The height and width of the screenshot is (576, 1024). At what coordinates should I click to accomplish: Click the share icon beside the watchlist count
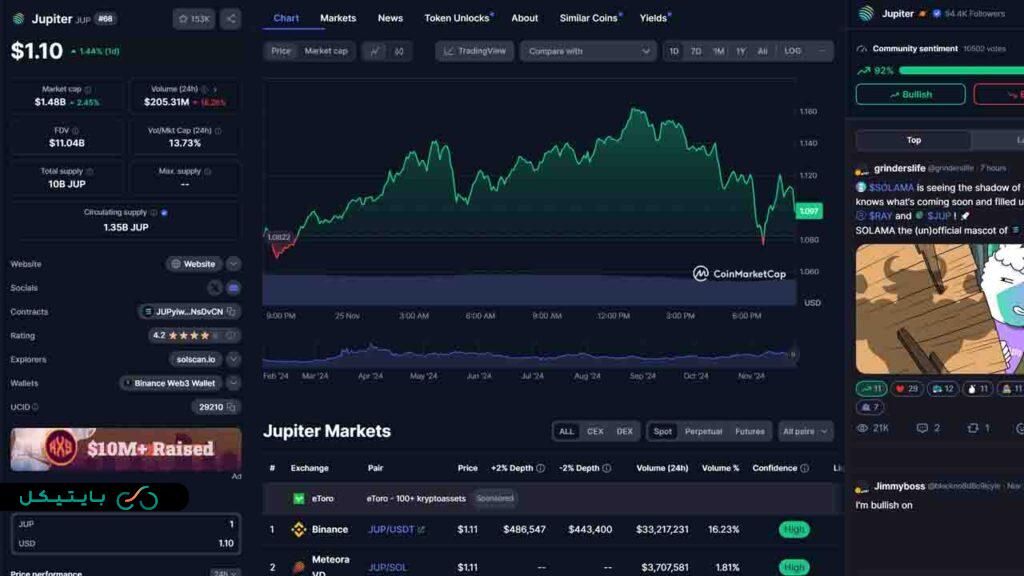[x=230, y=19]
